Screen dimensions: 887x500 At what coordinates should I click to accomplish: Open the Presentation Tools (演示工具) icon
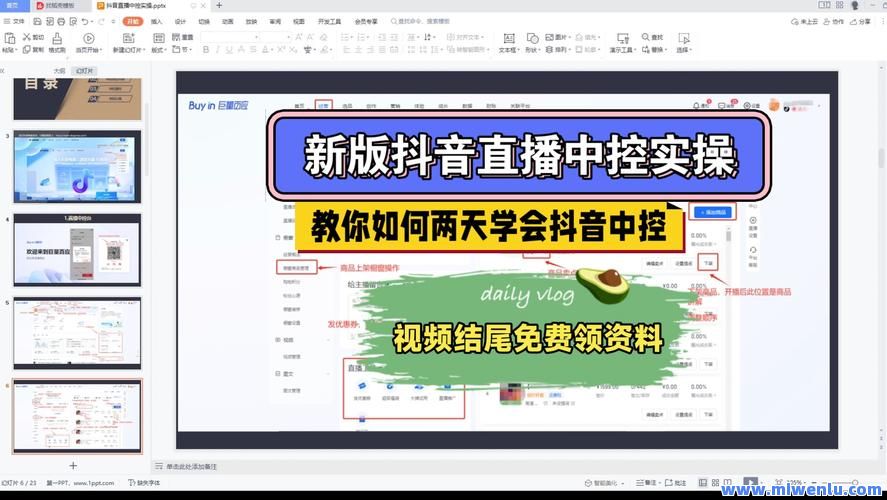tap(625, 42)
